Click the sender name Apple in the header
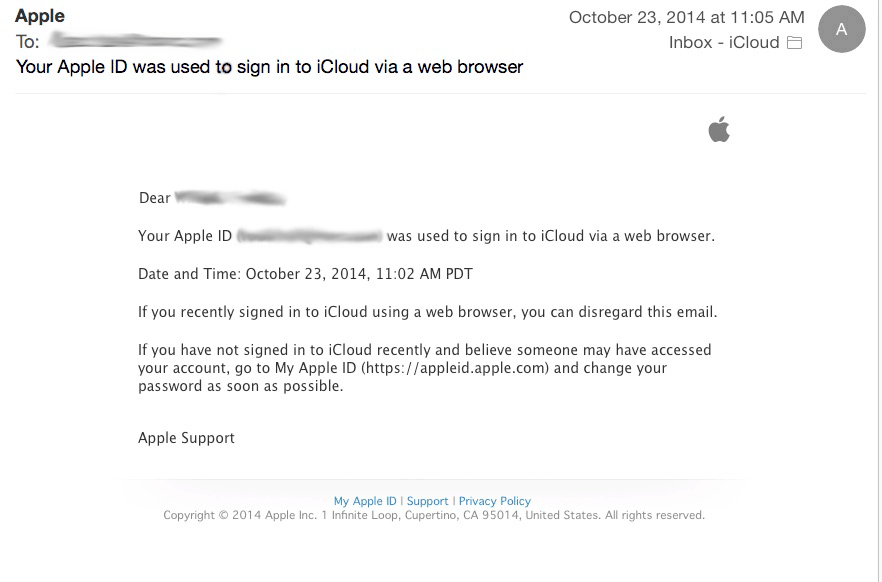The image size is (882, 582). [40, 16]
